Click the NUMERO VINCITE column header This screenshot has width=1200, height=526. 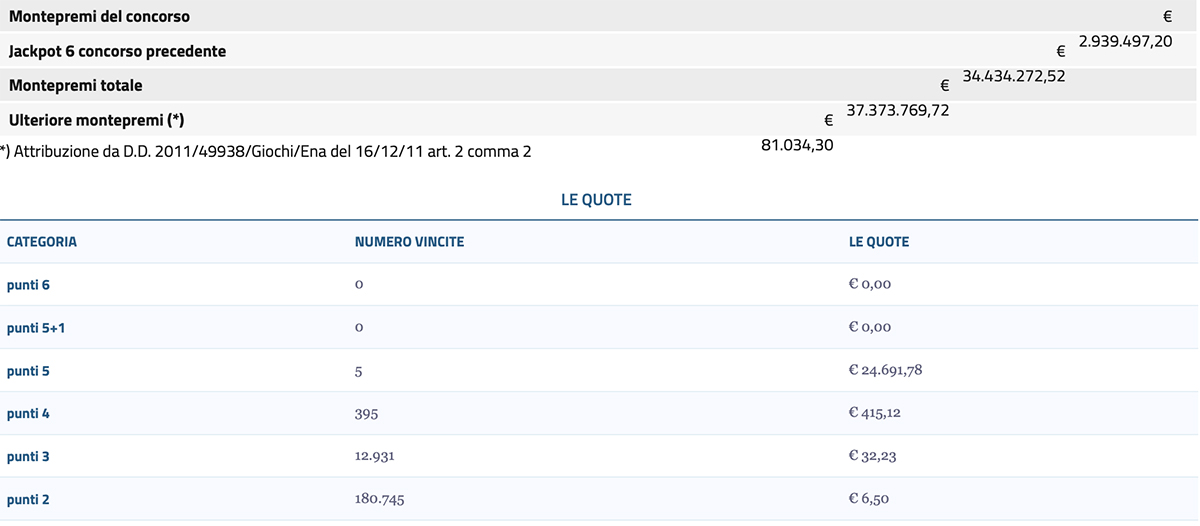click(409, 242)
